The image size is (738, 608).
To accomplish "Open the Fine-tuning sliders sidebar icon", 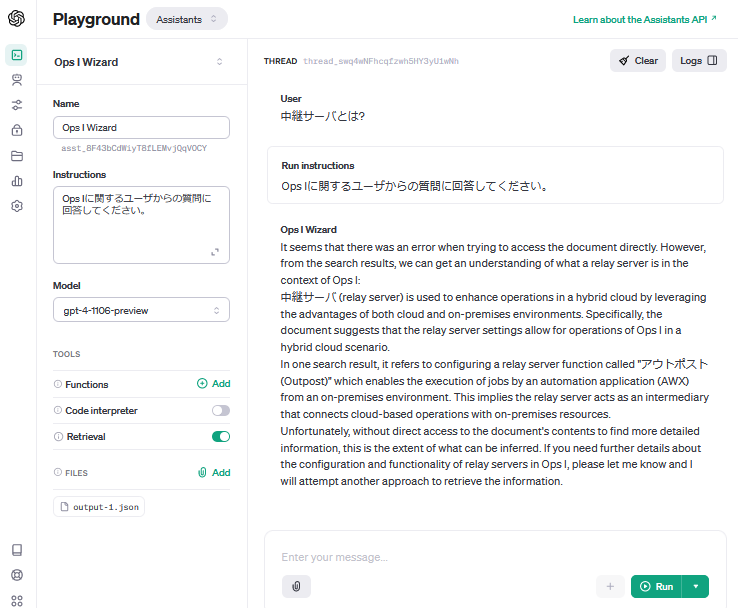I will click(17, 105).
